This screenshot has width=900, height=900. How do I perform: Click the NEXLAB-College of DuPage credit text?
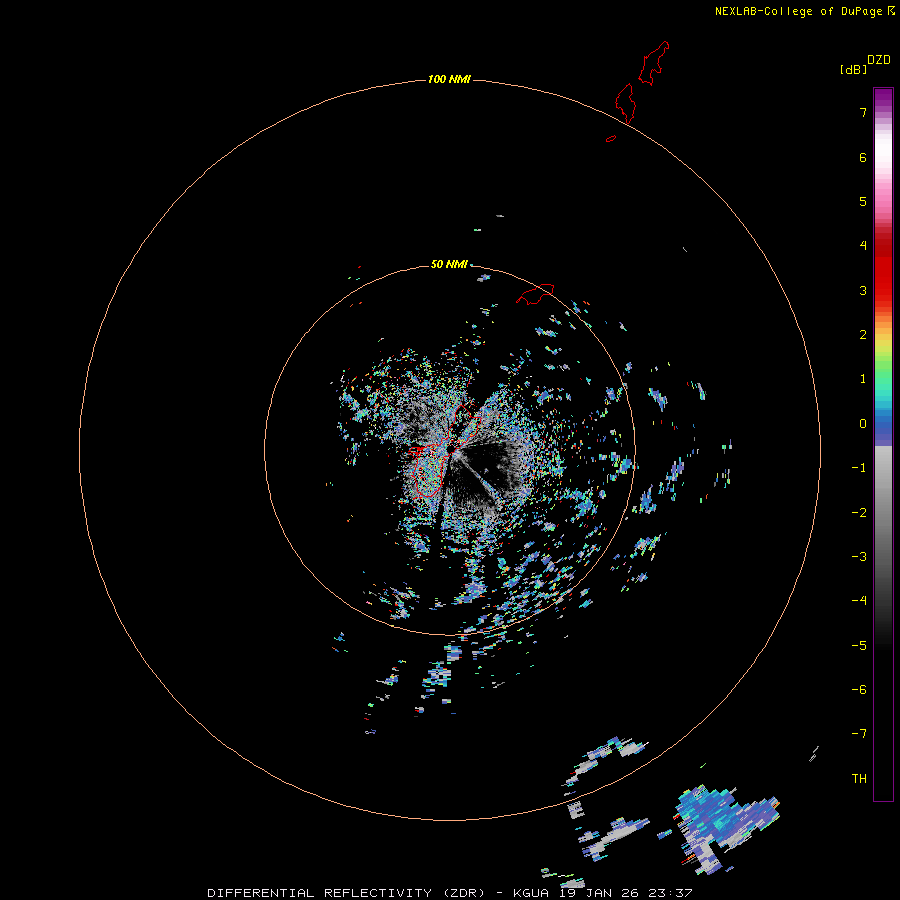[798, 11]
